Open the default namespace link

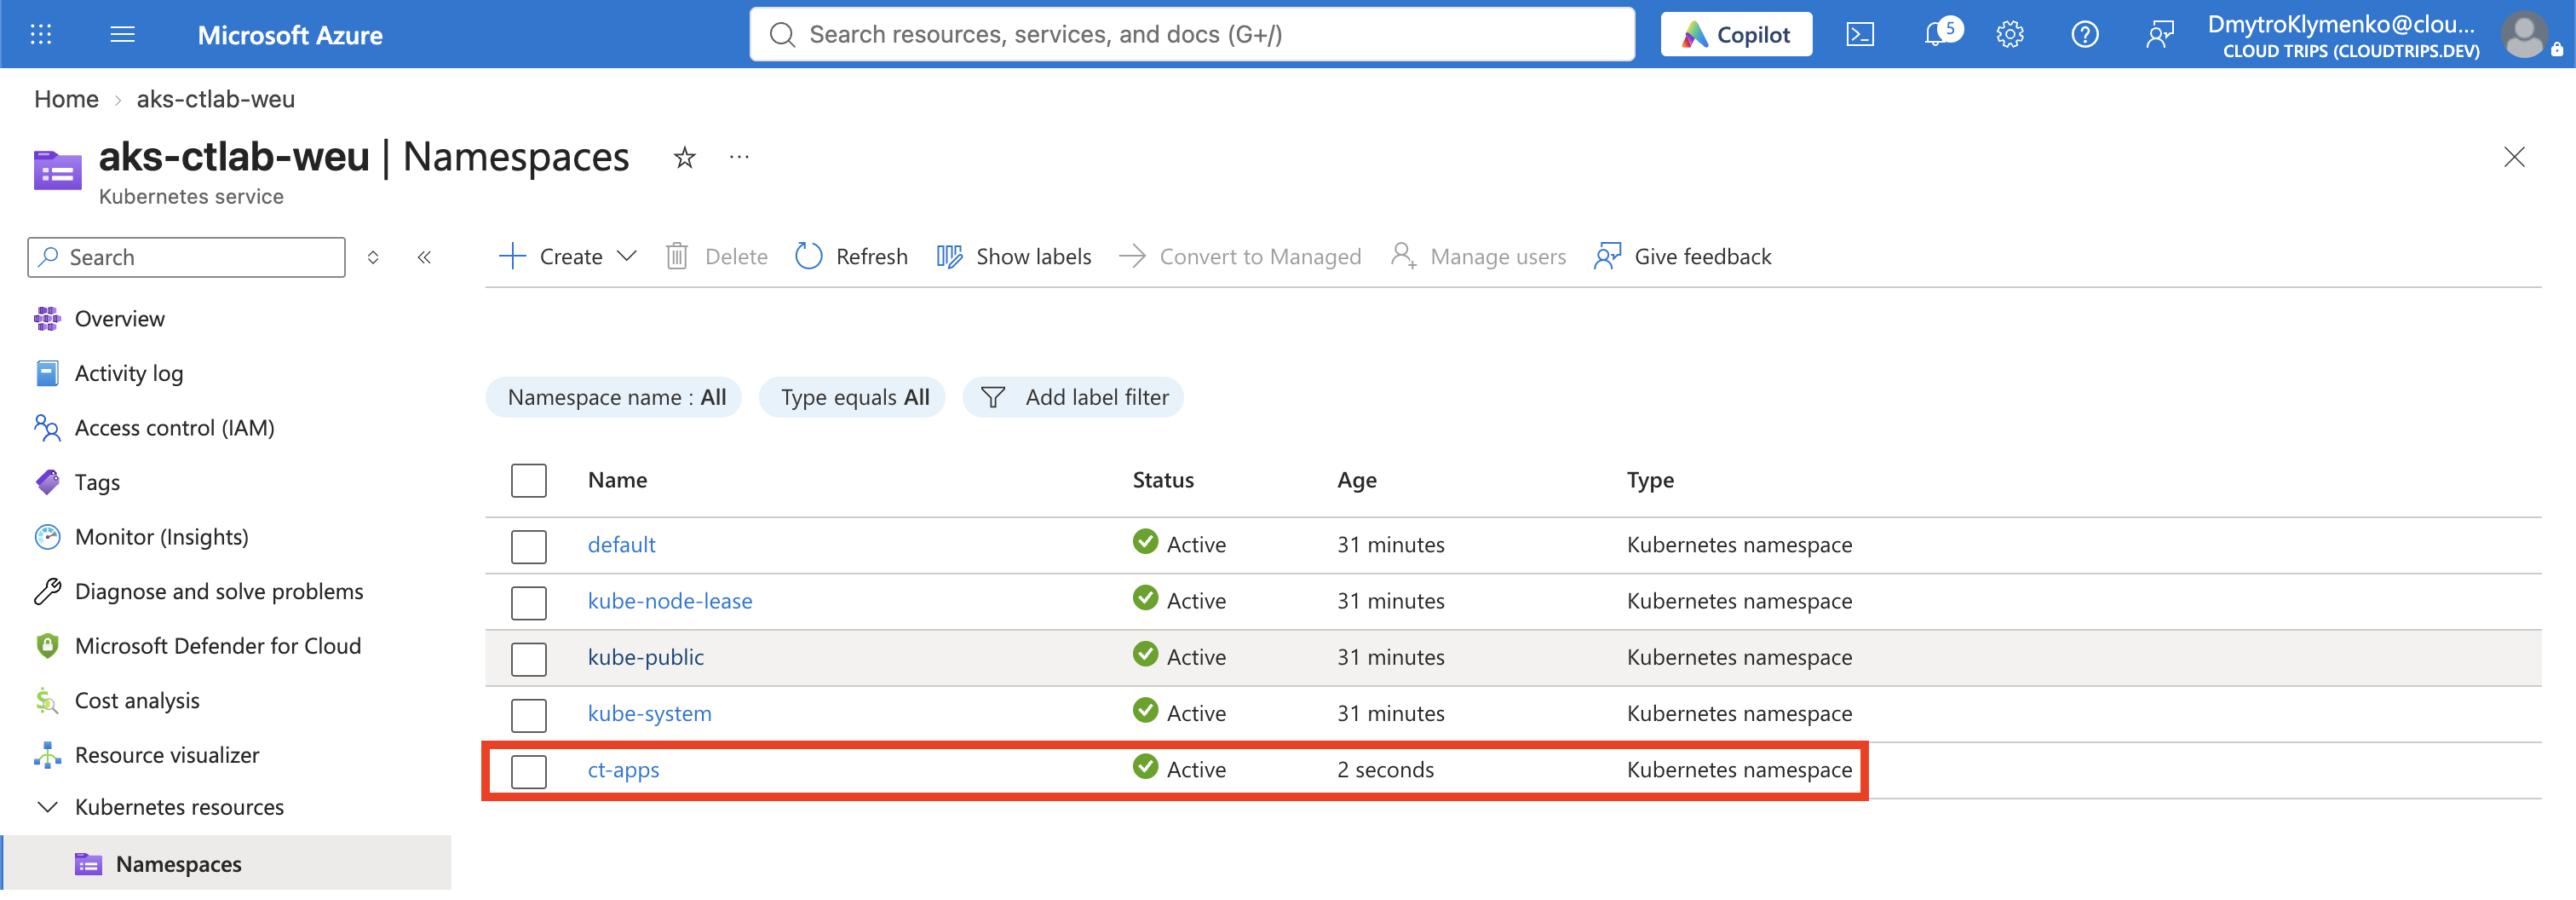621,544
